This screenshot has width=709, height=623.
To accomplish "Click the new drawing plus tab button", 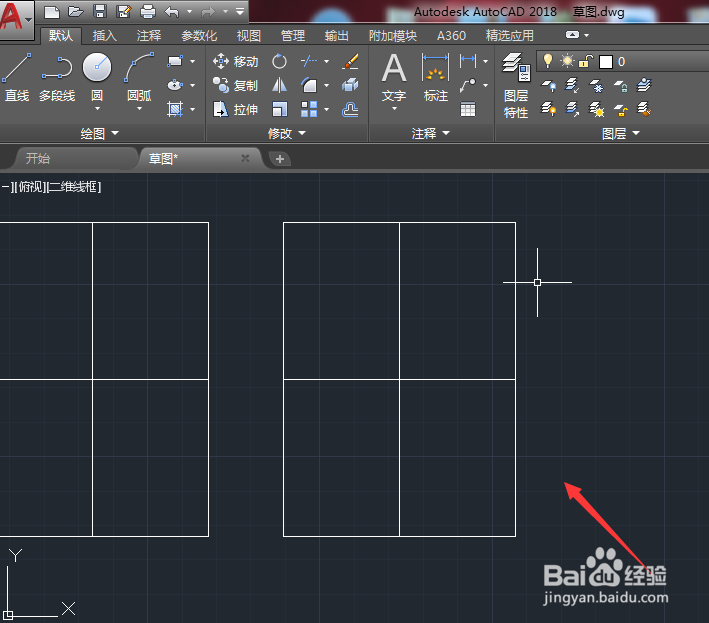I will (x=280, y=159).
